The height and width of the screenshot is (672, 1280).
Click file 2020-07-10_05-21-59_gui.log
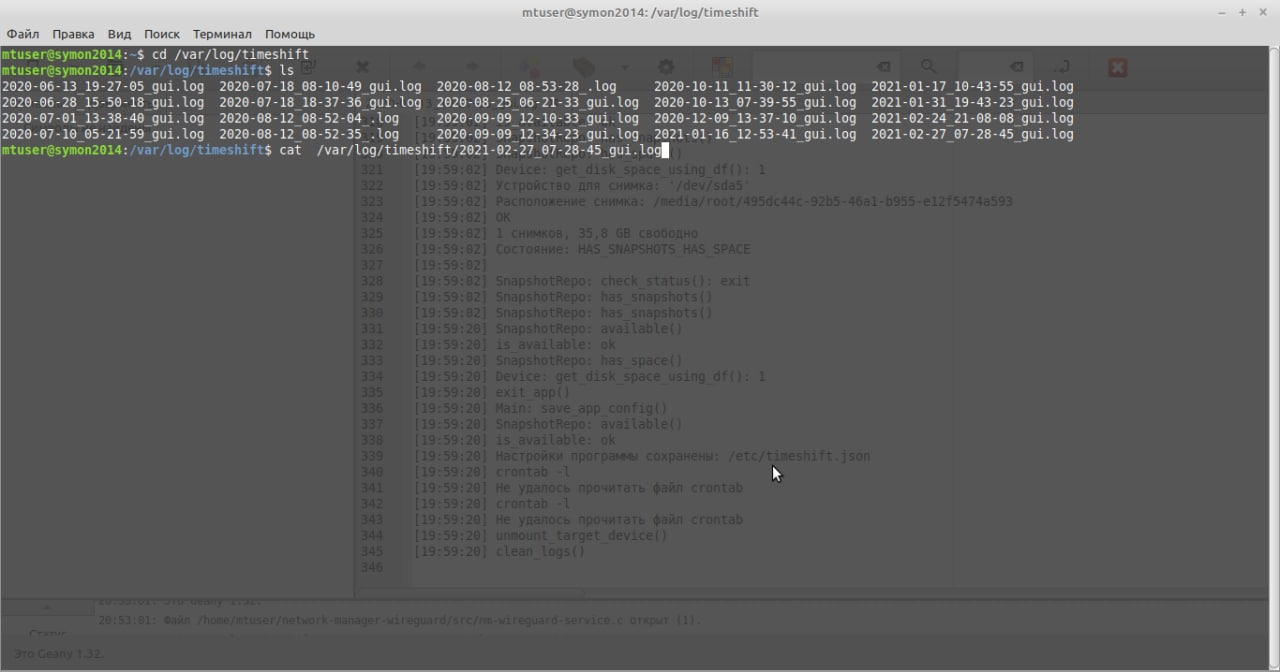coord(103,134)
